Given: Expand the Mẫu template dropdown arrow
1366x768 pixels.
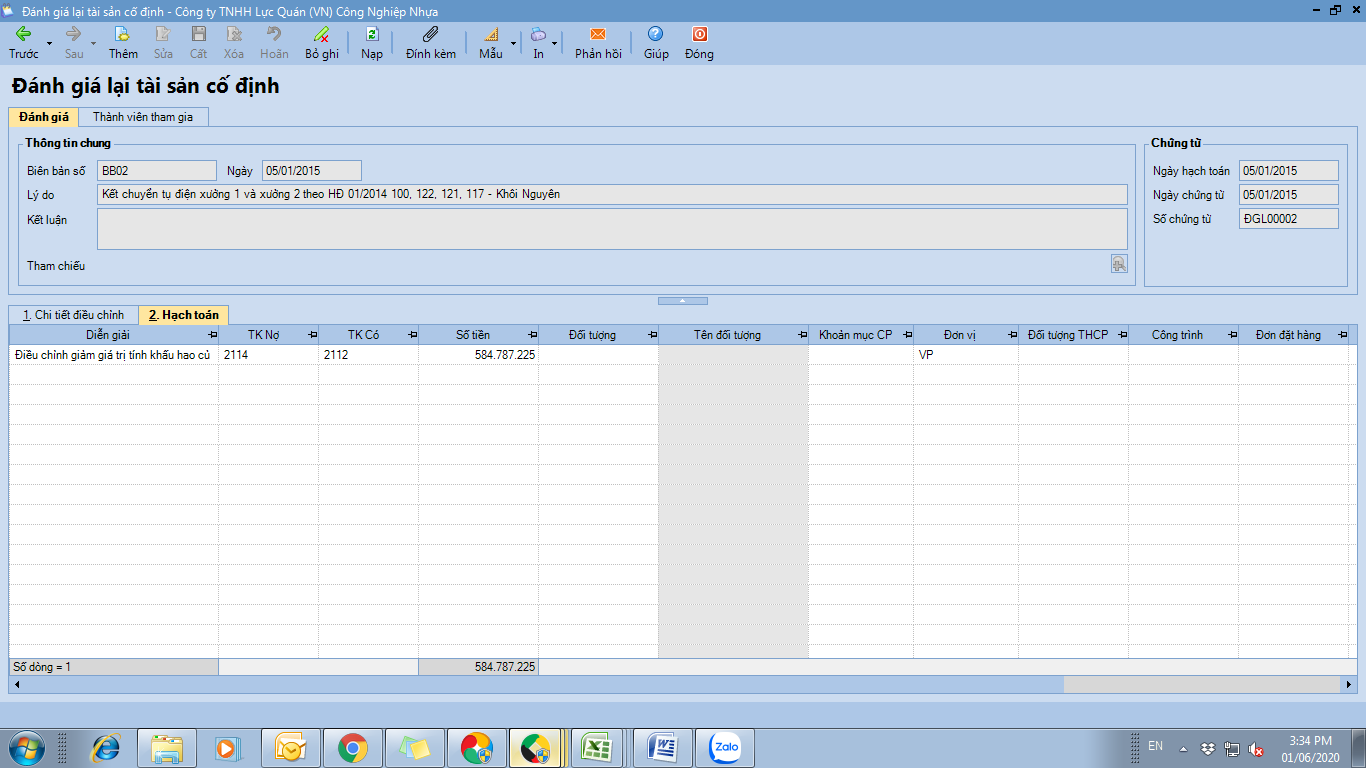Looking at the screenshot, I should [x=514, y=44].
